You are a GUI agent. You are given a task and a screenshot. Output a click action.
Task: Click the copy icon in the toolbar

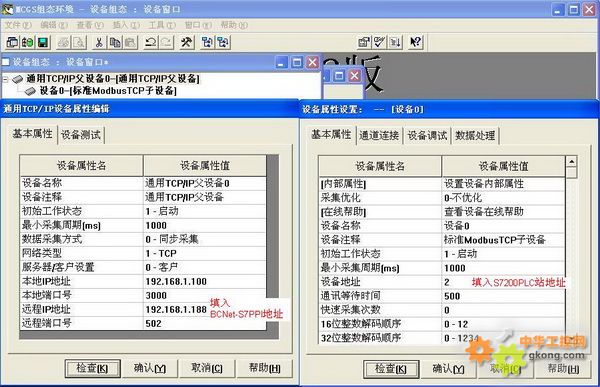115,42
